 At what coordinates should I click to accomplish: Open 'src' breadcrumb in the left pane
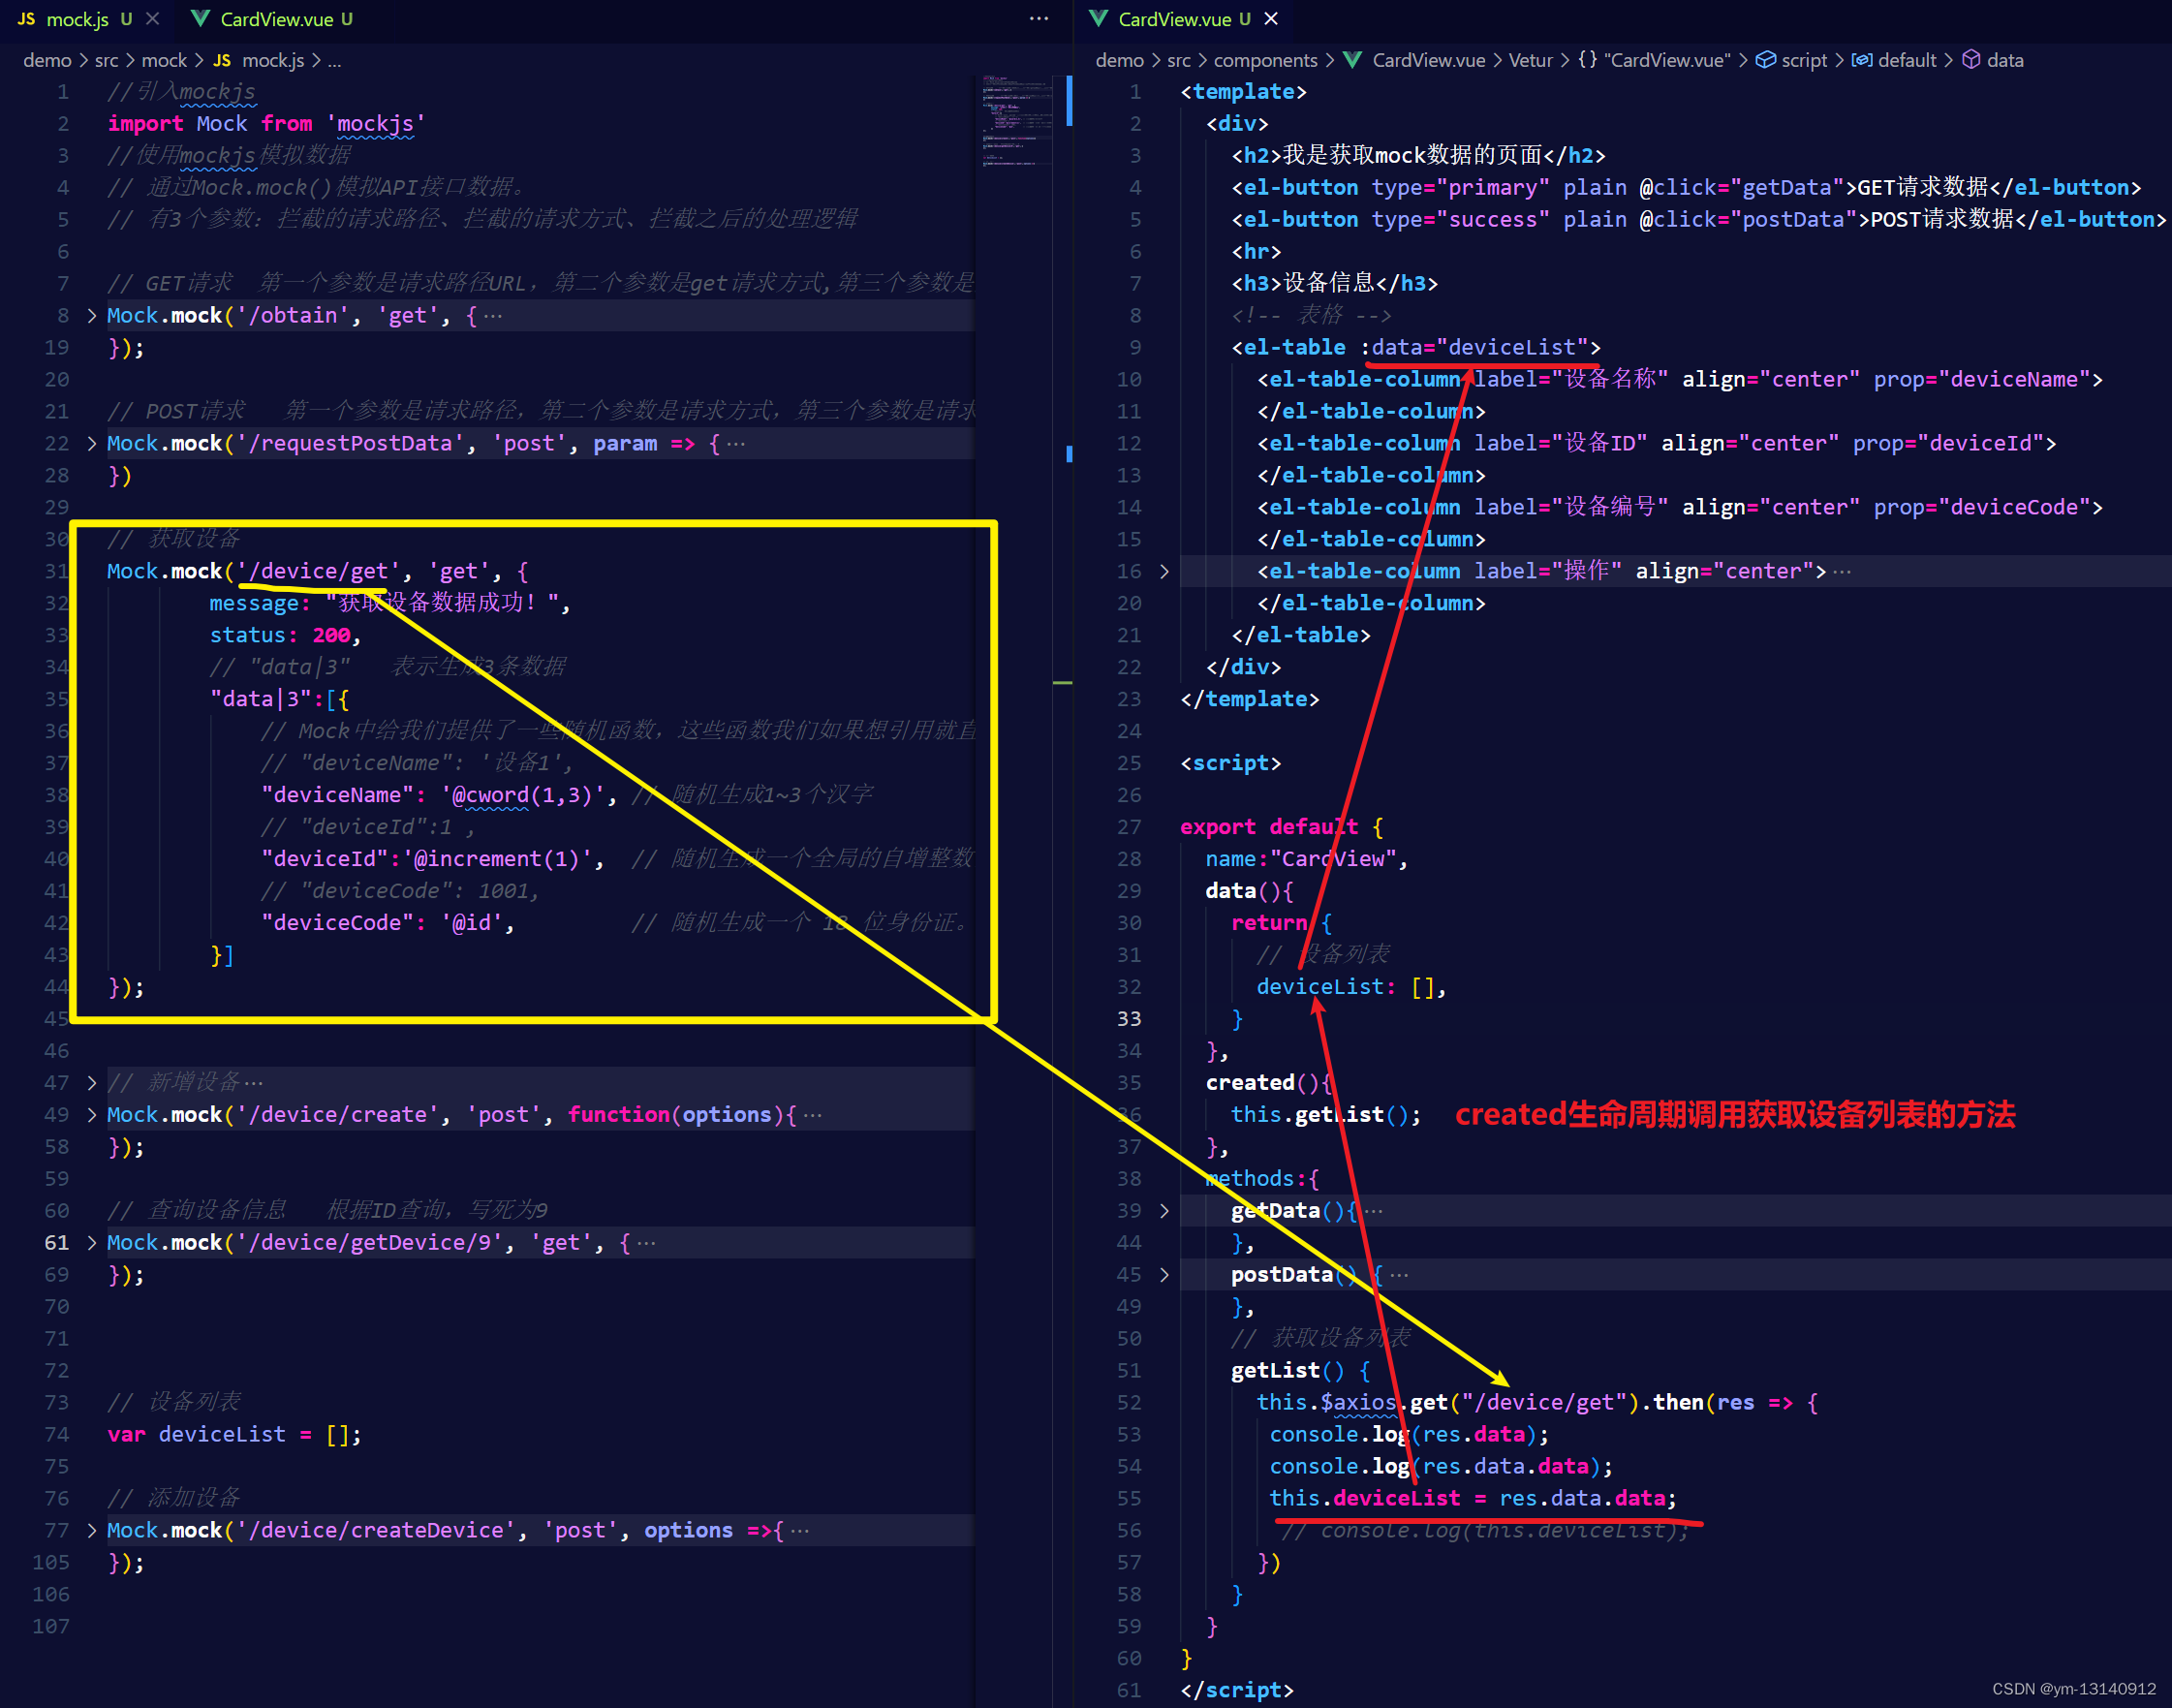(106, 61)
